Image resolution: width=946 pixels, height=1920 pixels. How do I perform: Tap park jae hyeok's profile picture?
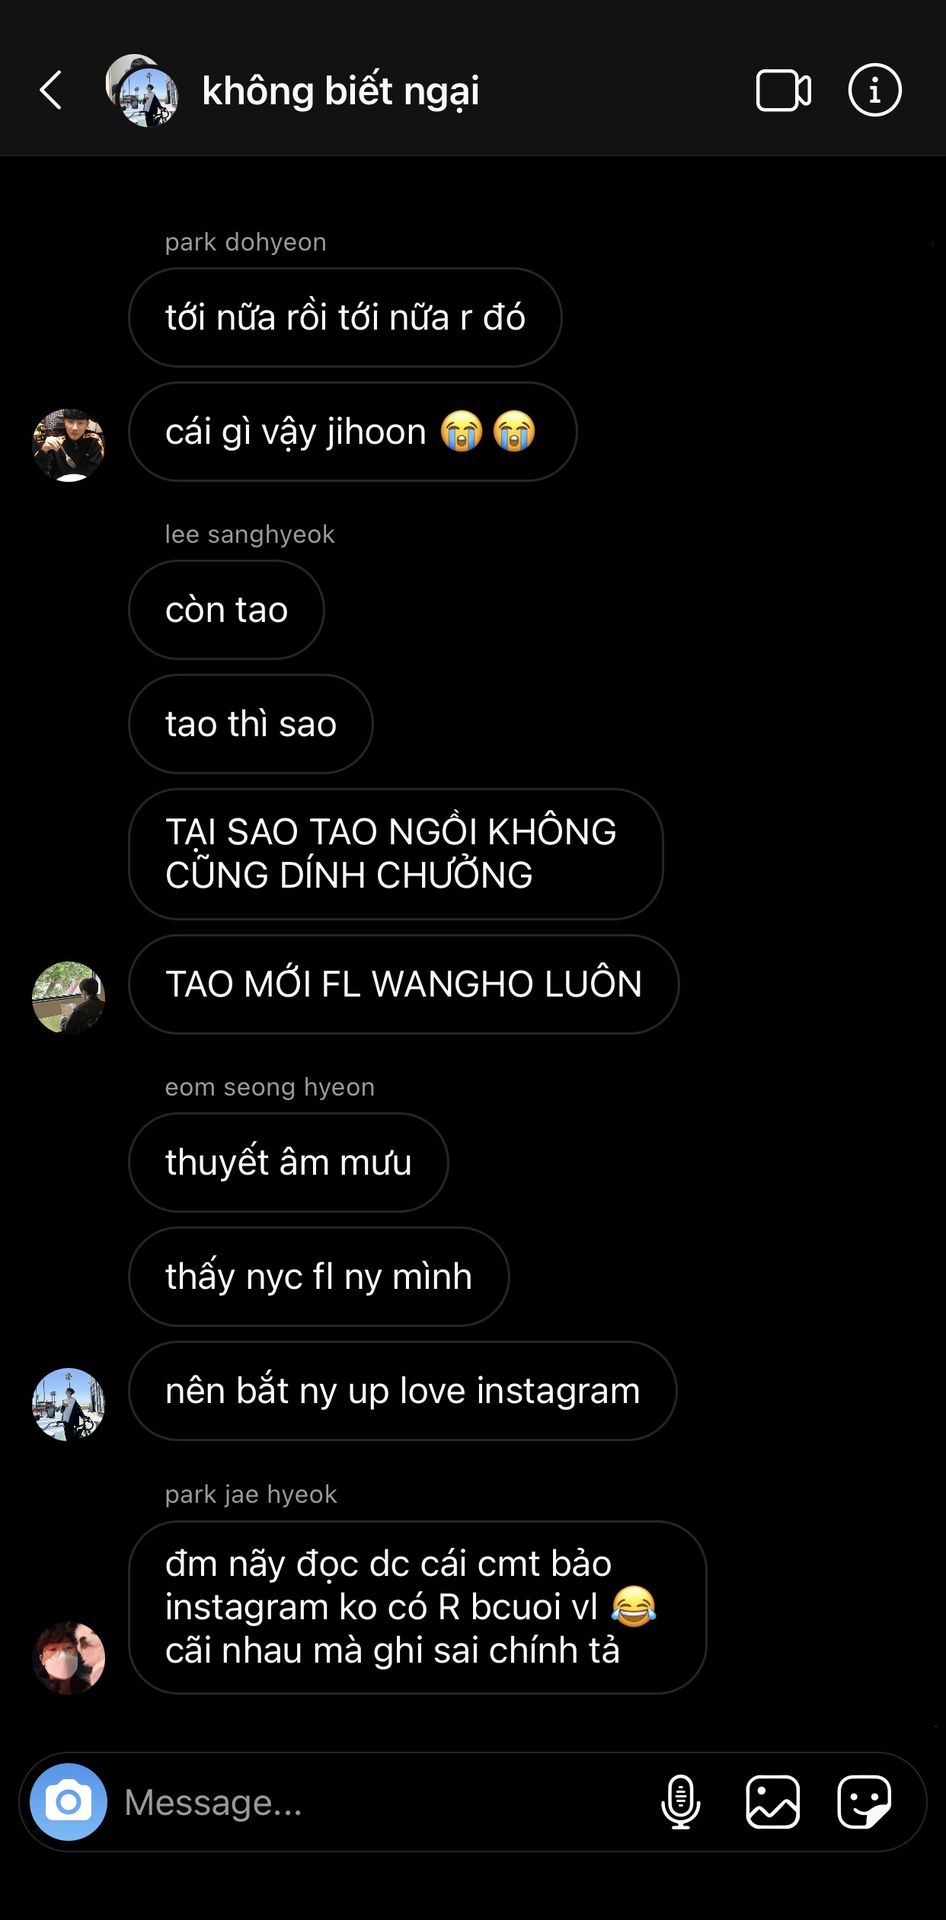pos(69,1657)
